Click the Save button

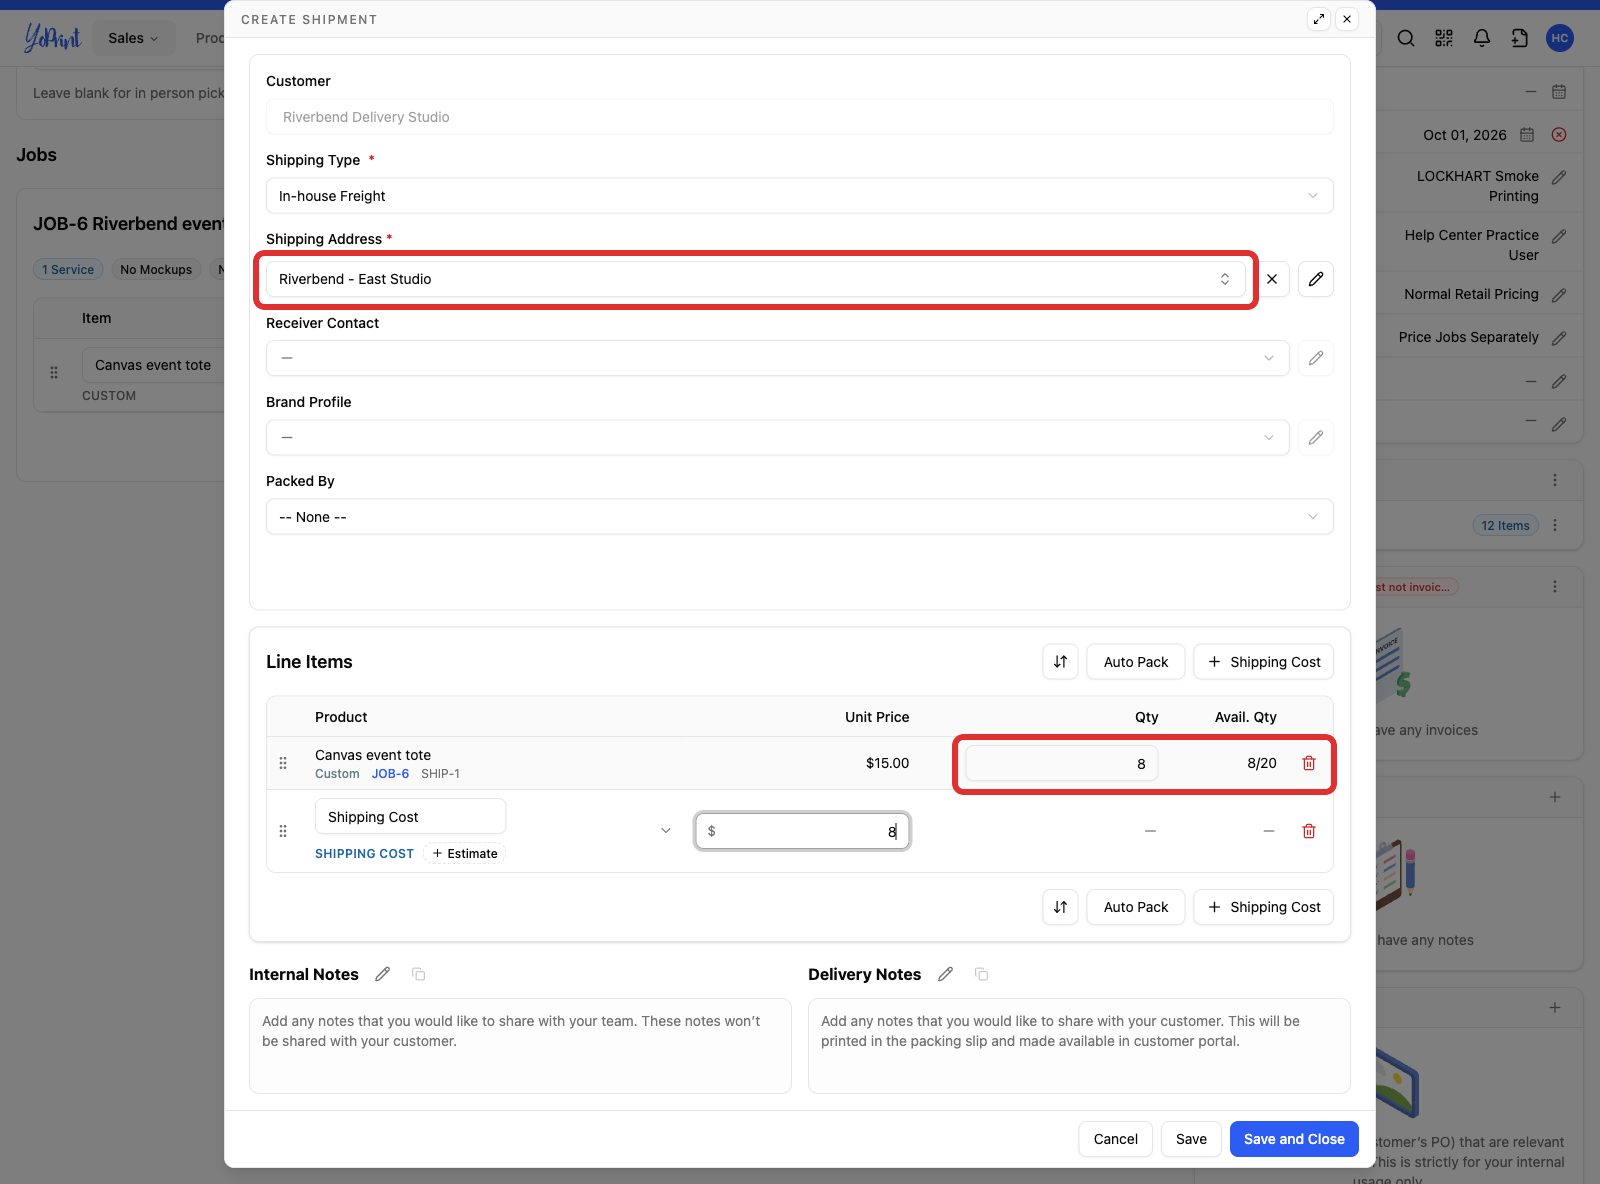click(x=1191, y=1139)
